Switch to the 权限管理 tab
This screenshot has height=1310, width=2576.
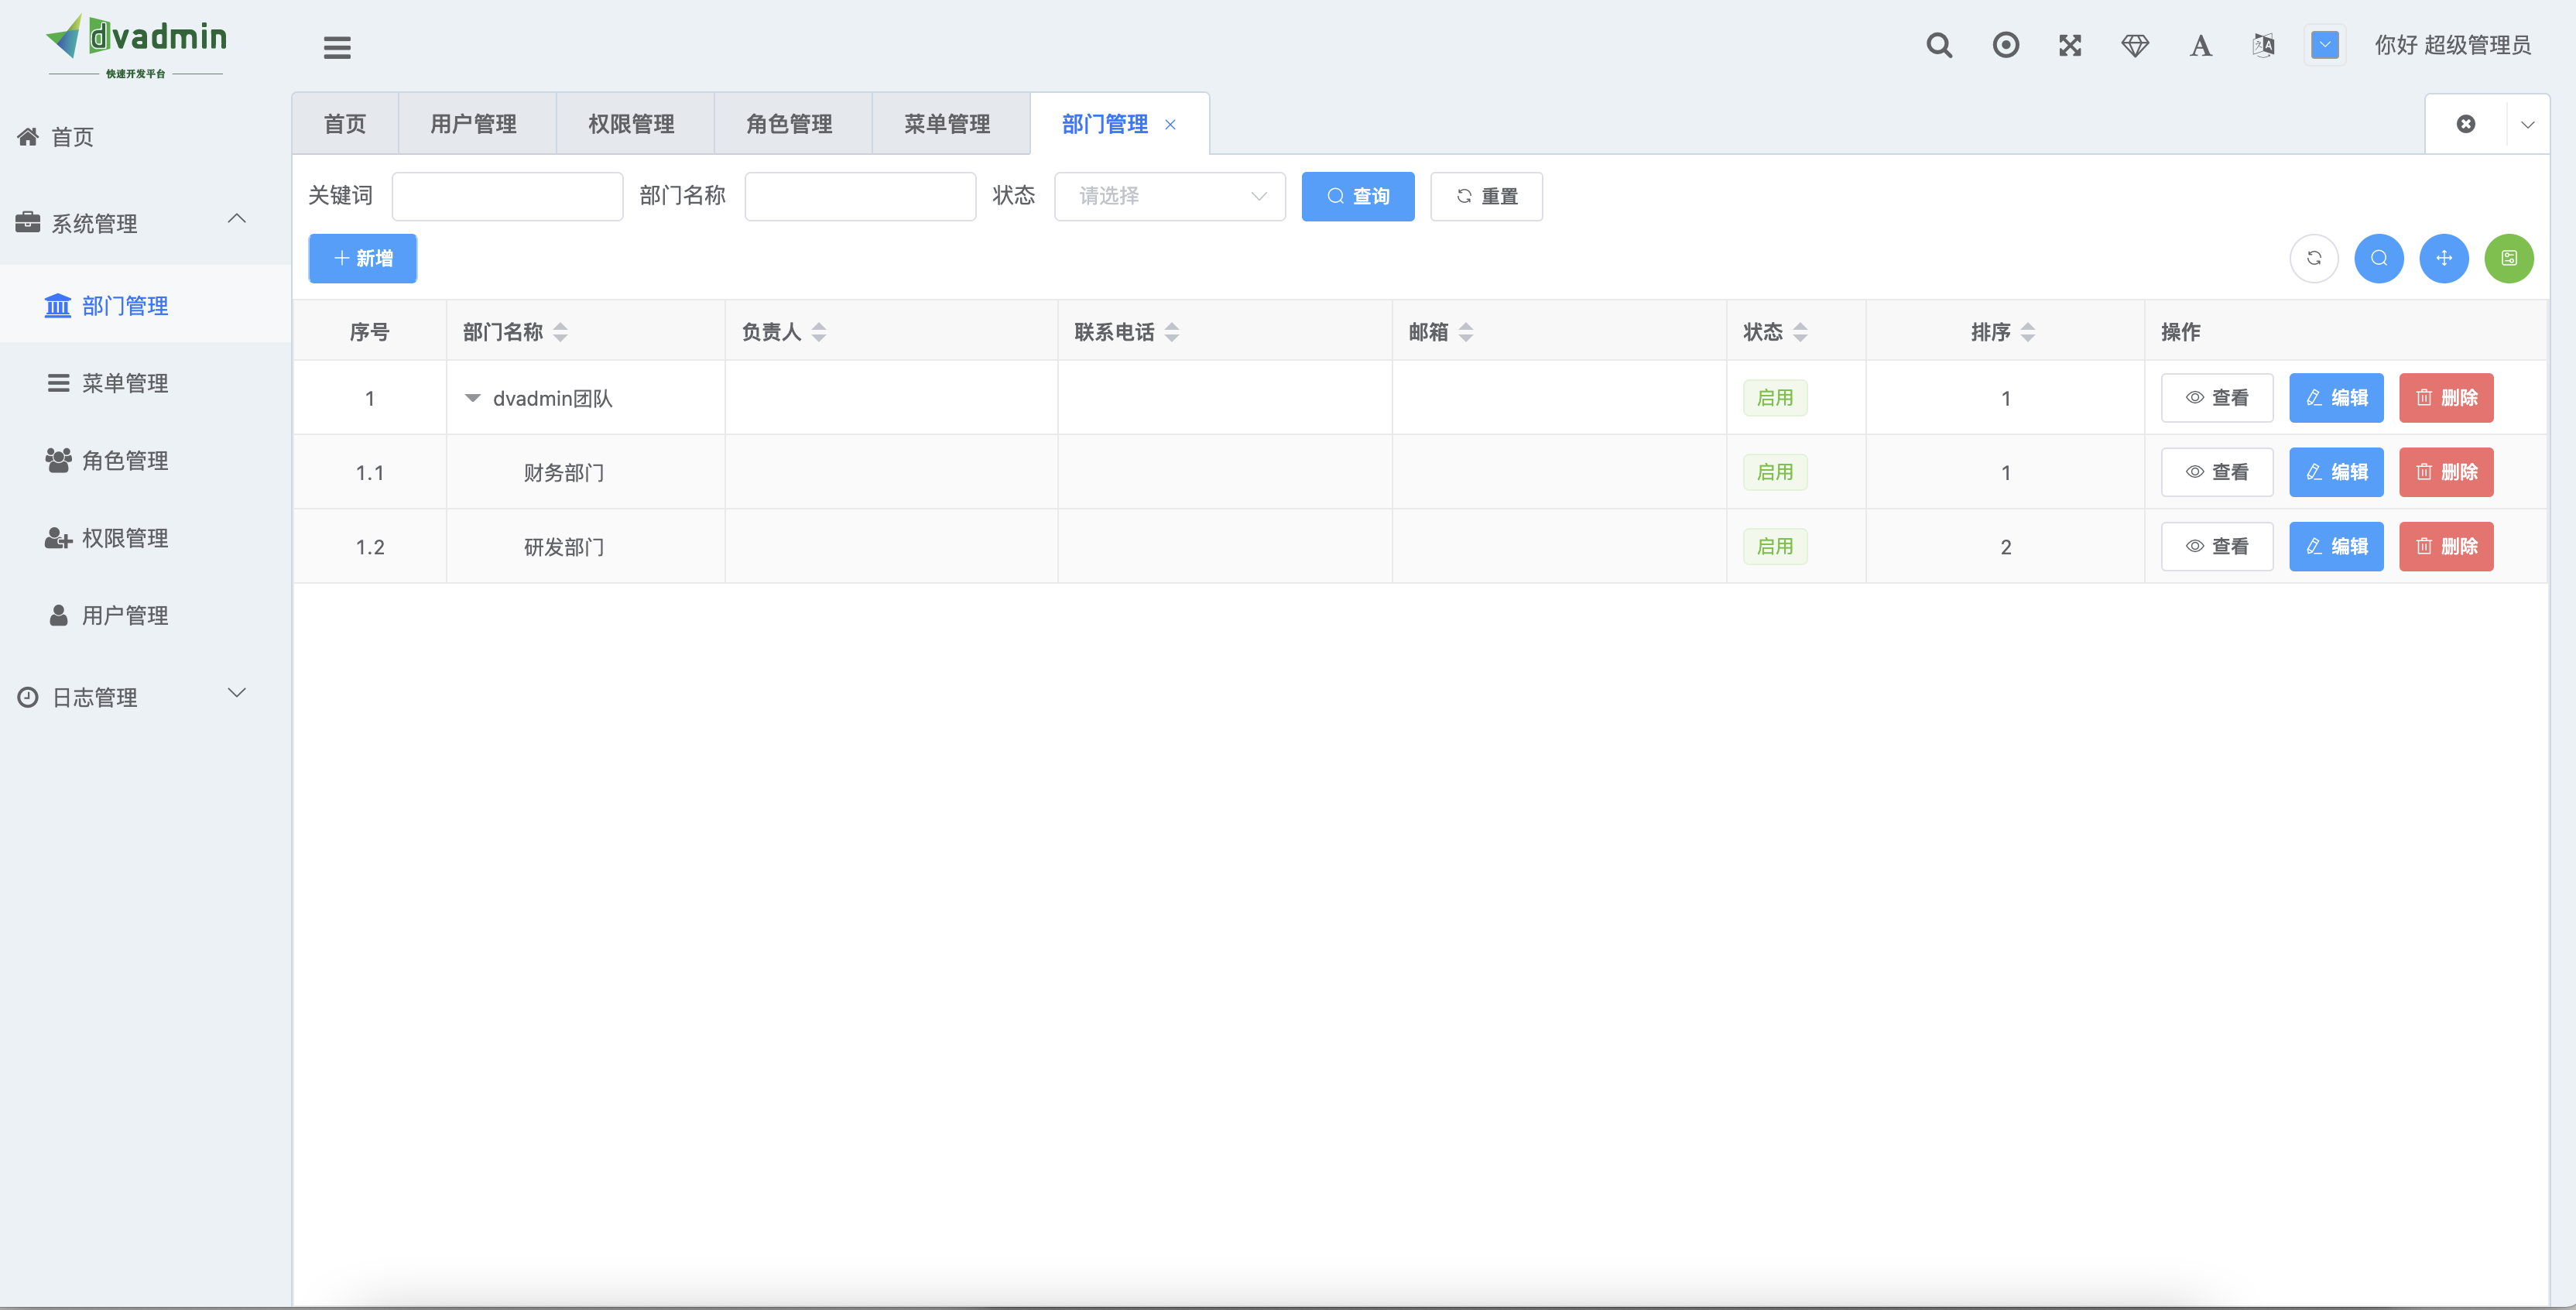[631, 124]
